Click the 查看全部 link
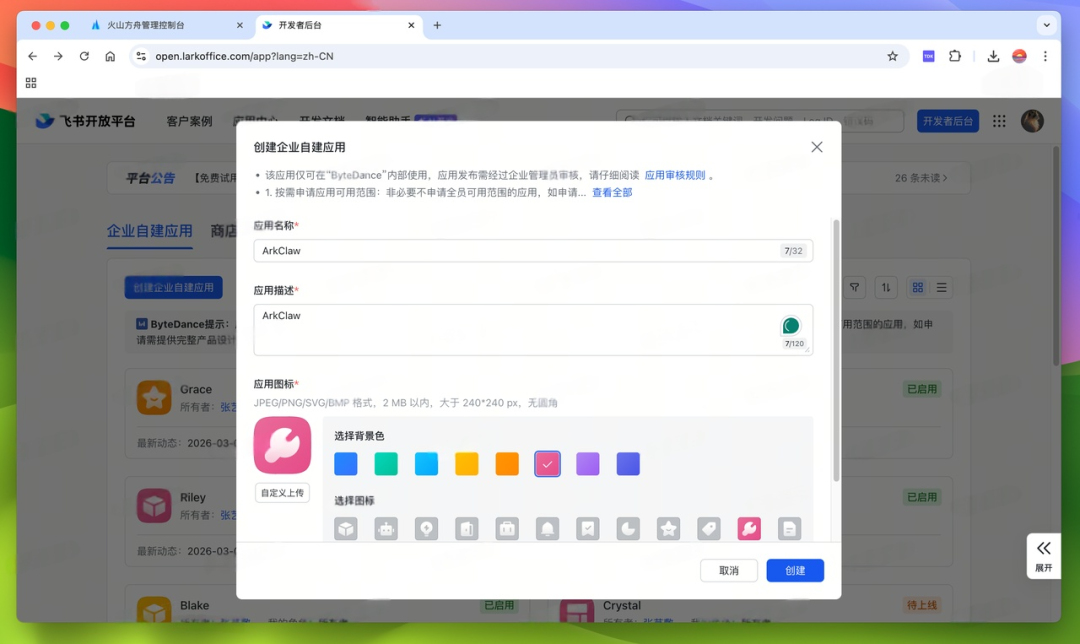Viewport: 1080px width, 644px height. pos(612,192)
